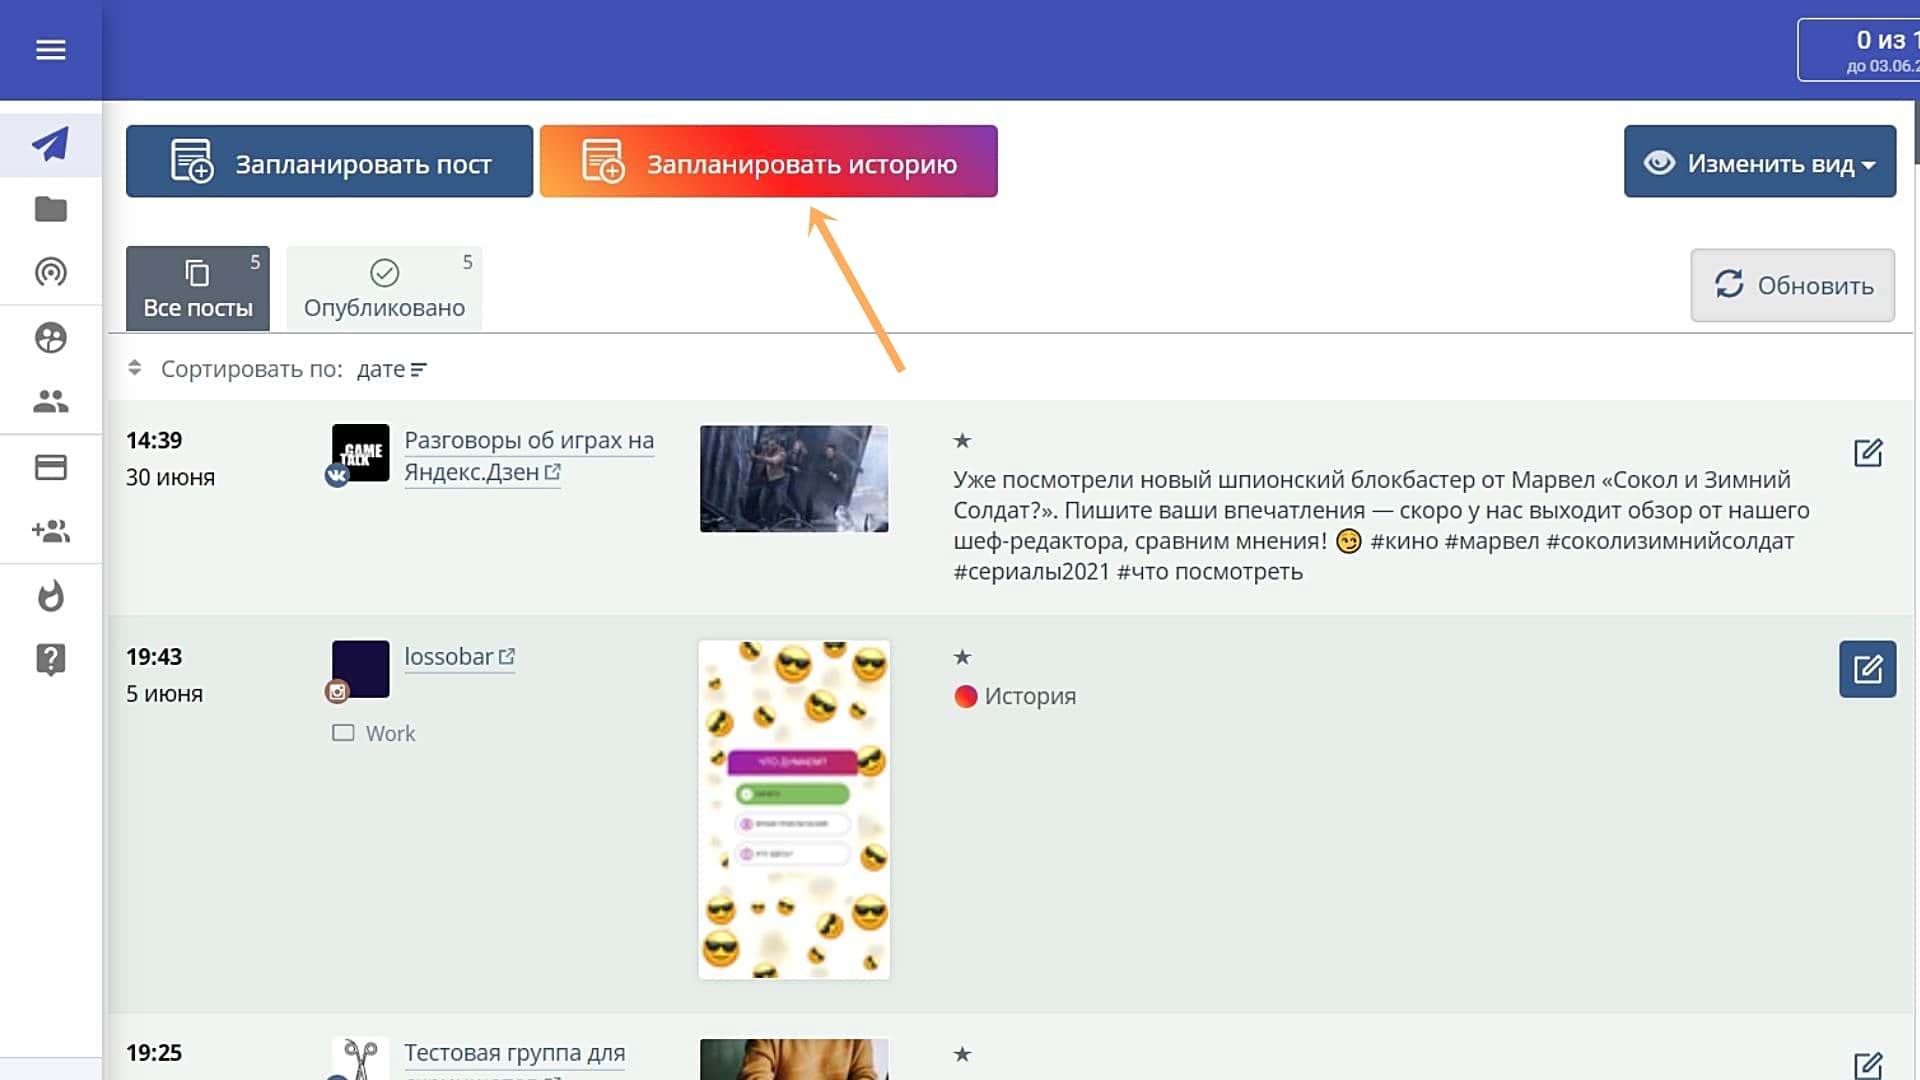Viewport: 1920px width, 1080px height.
Task: Open the hamburger menu
Action: point(50,49)
